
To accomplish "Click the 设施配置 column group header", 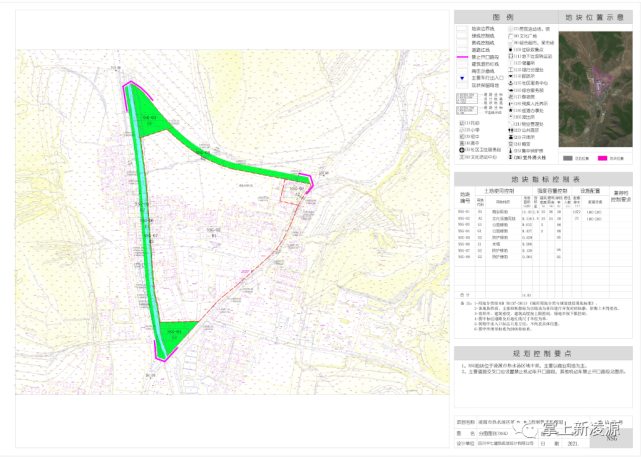I will (x=590, y=191).
